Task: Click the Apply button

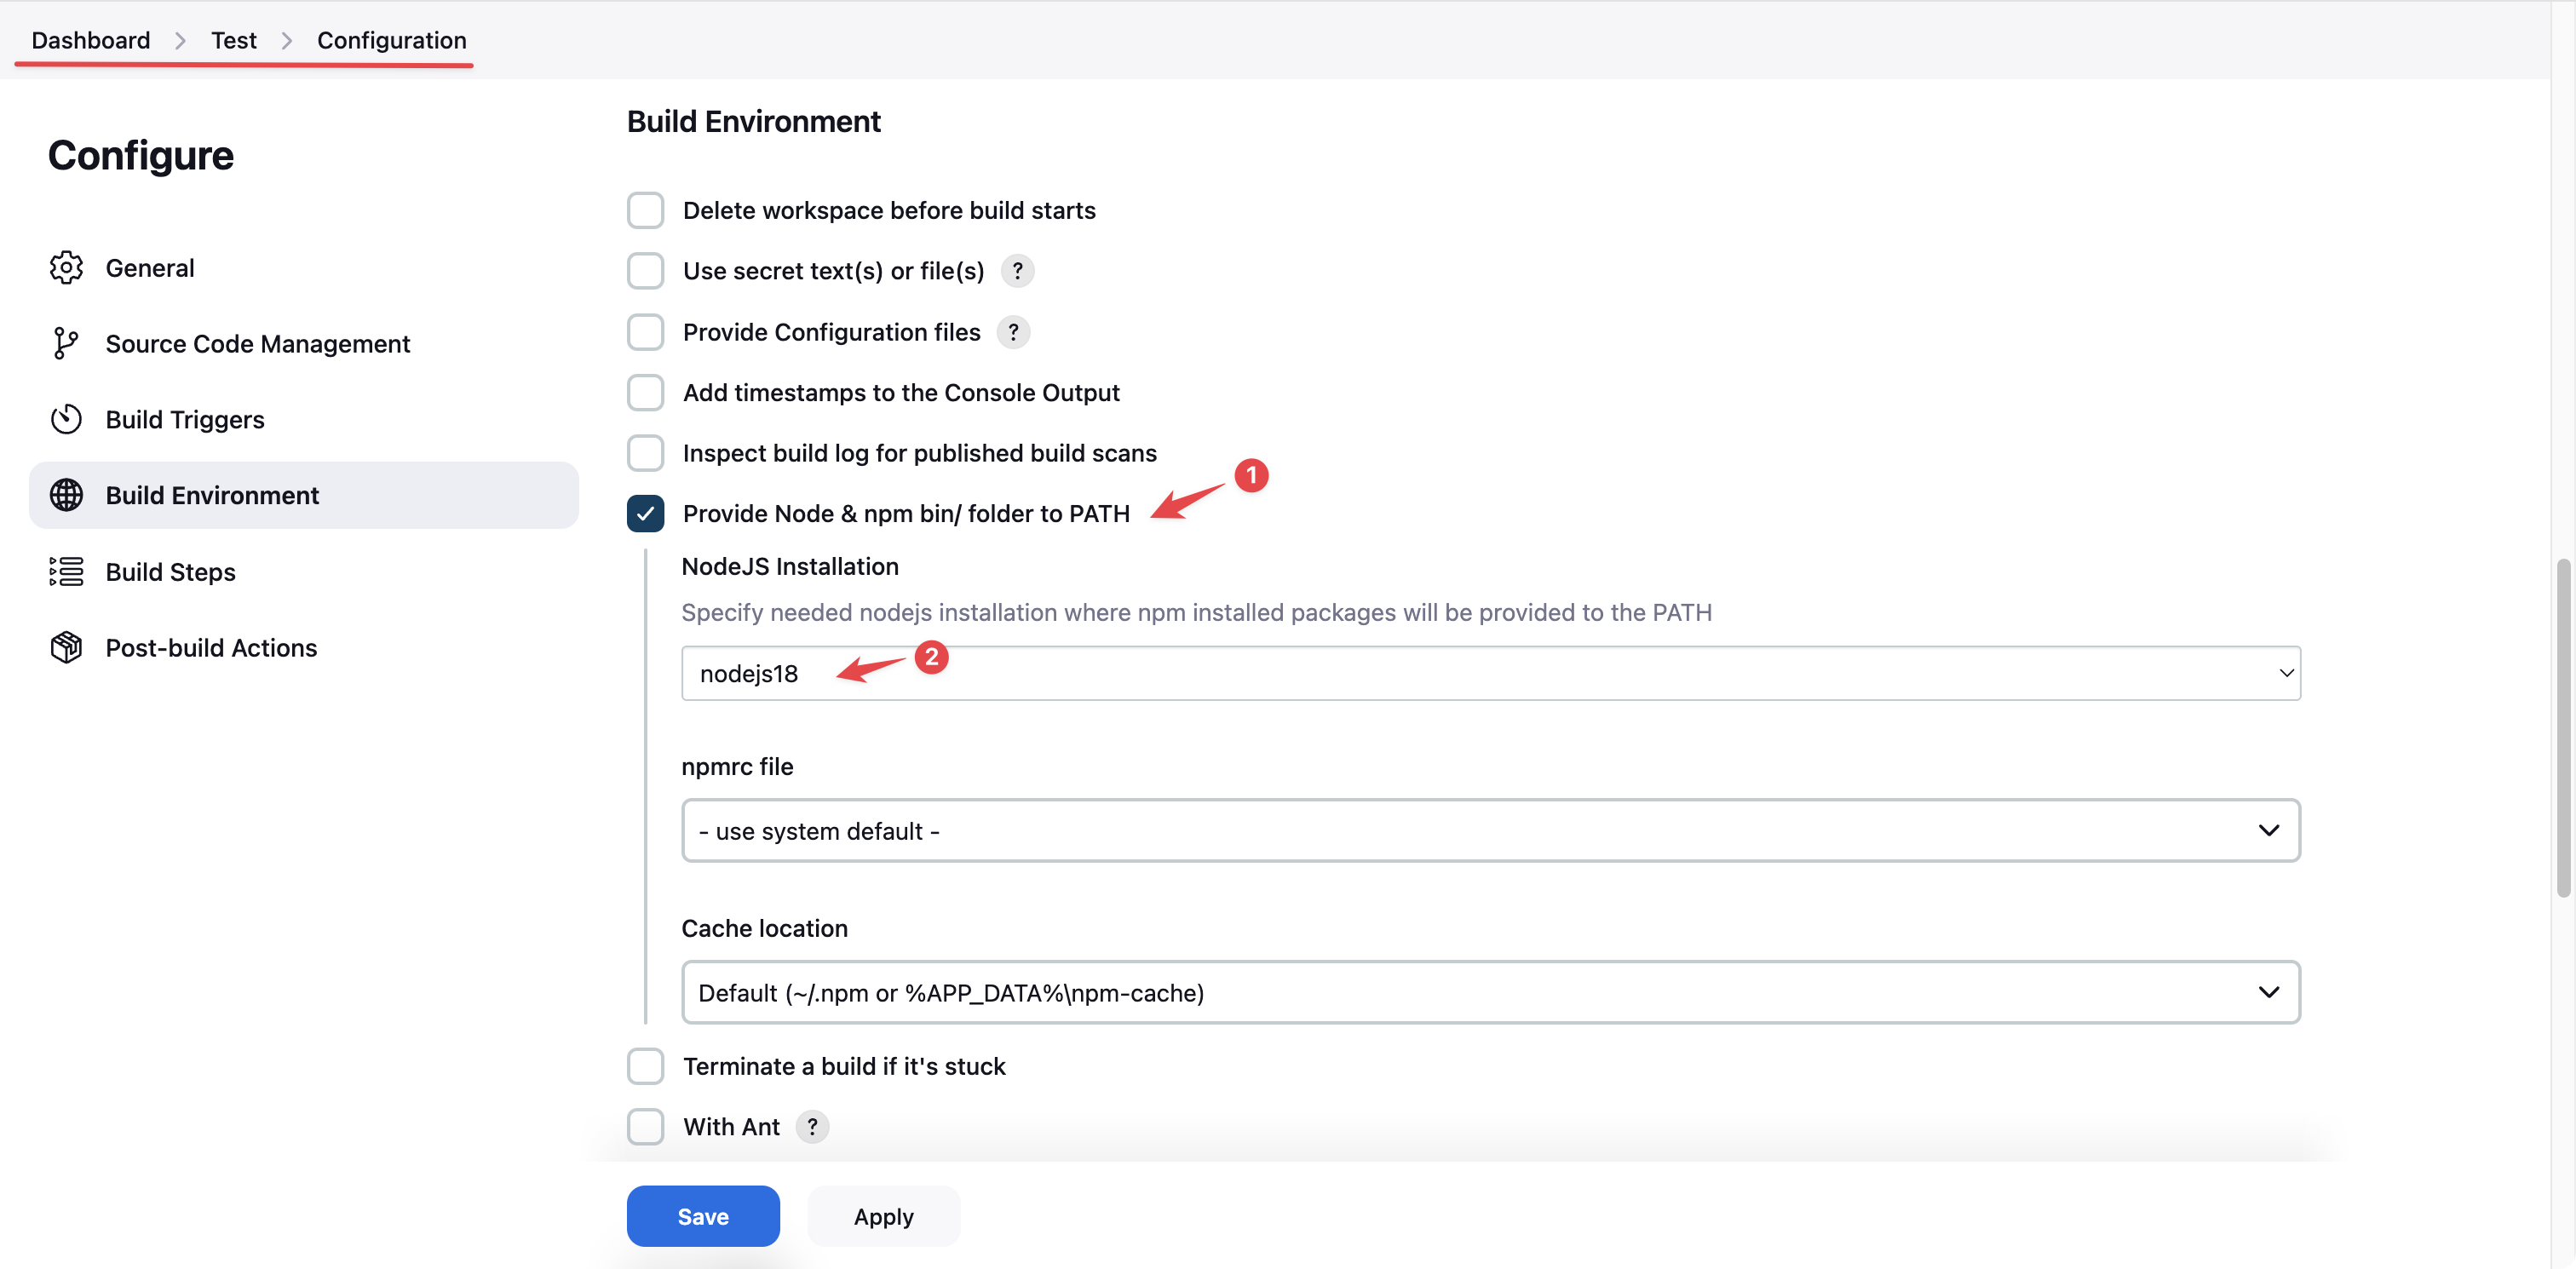Action: coord(883,1216)
